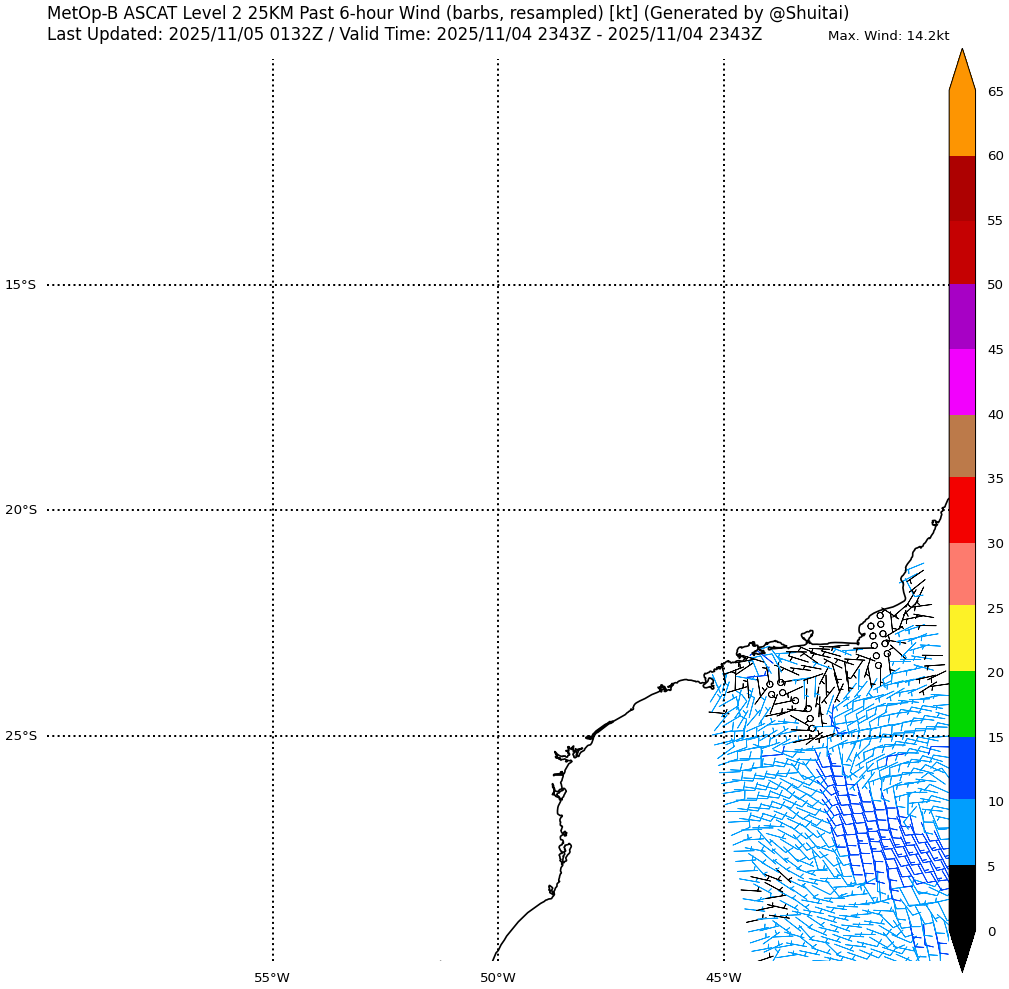Click the 55°W longitude label
Screen dimensions: 1009x989
tap(272, 977)
